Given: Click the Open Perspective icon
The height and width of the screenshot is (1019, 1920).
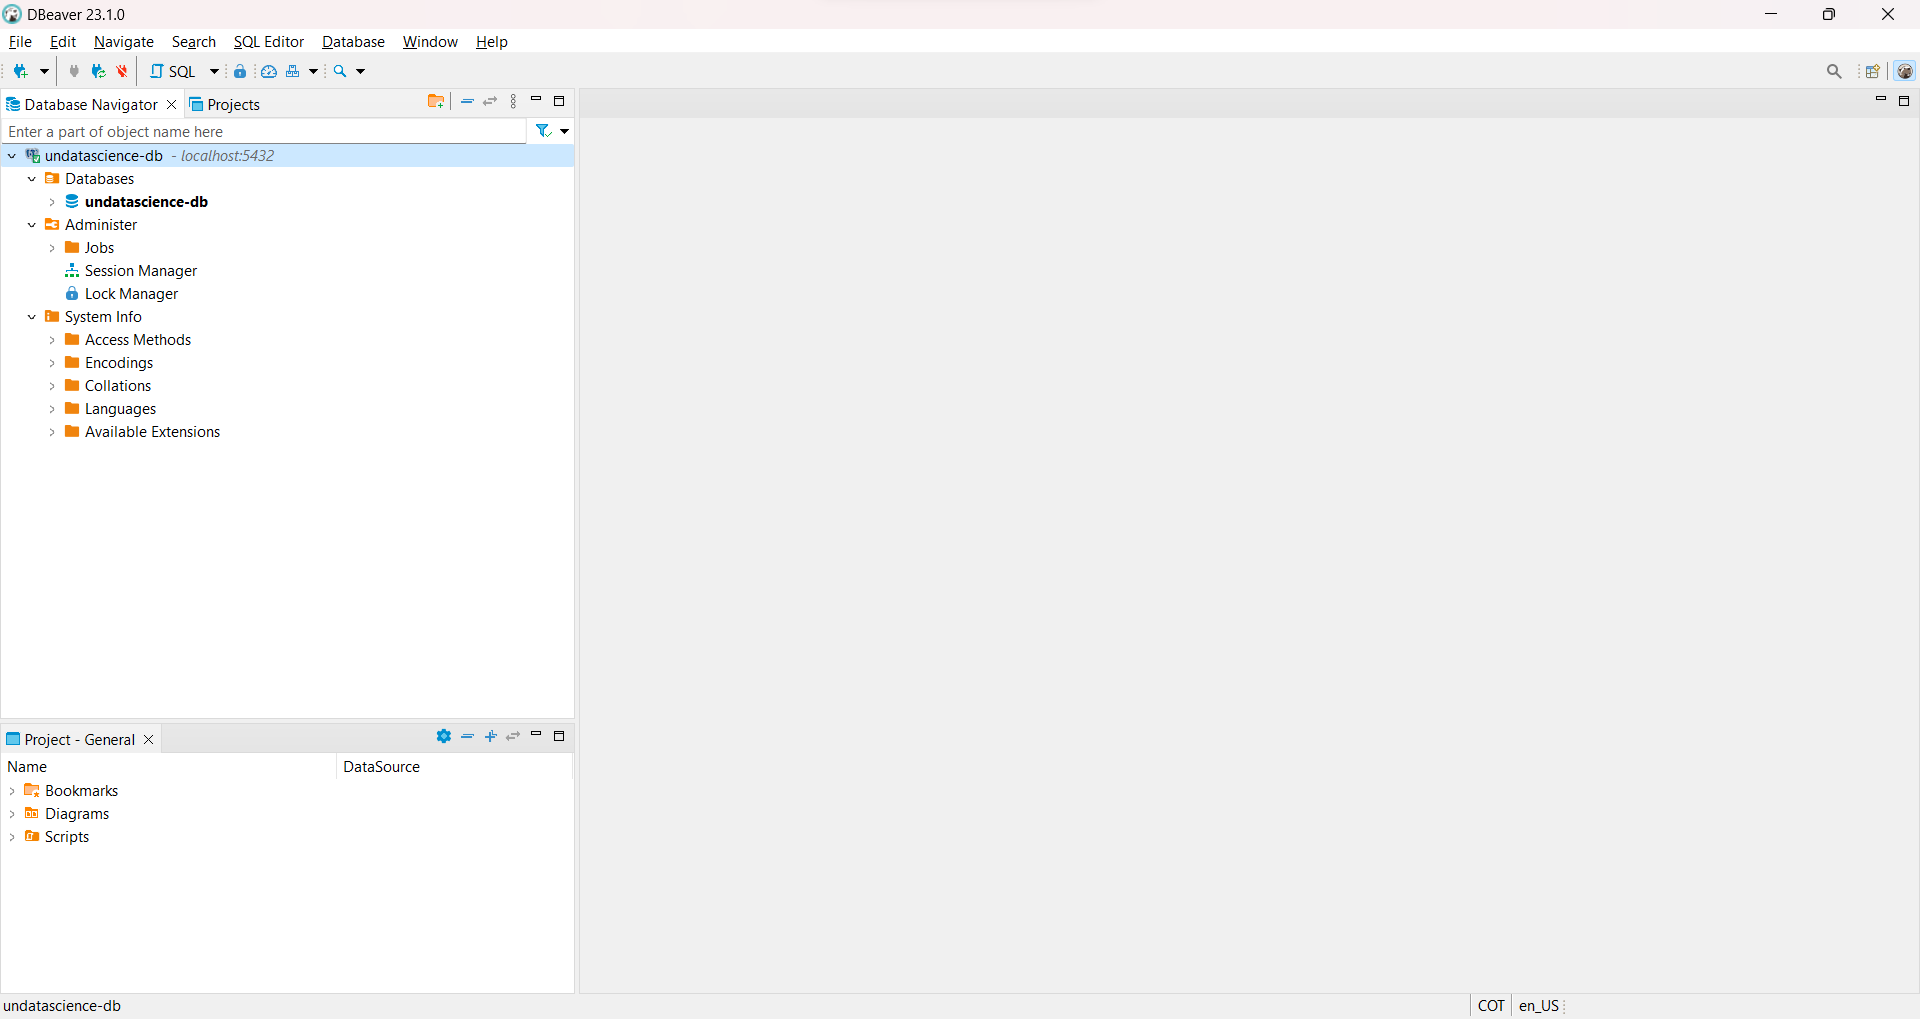Looking at the screenshot, I should 1873,71.
